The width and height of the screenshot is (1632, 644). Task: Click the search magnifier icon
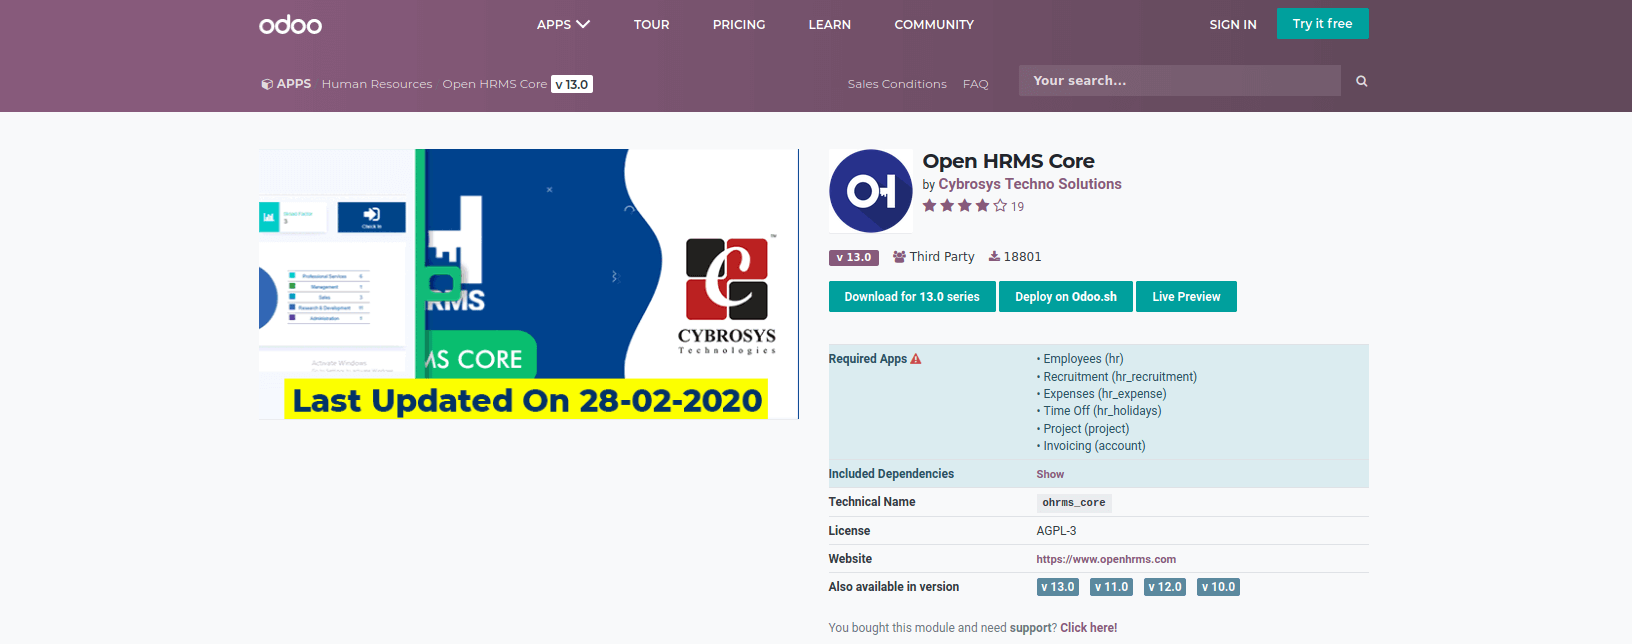point(1361,81)
